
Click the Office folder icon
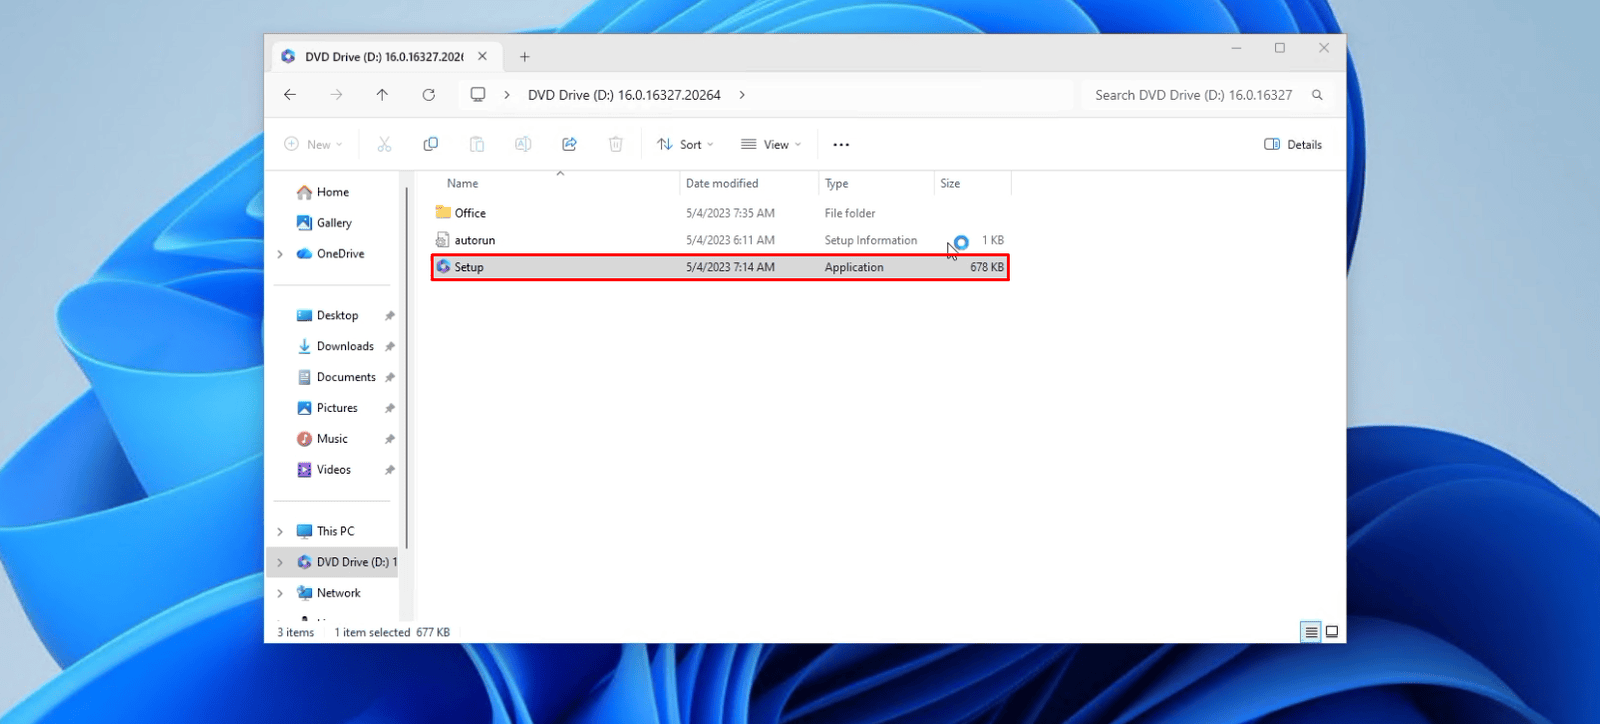tap(443, 213)
